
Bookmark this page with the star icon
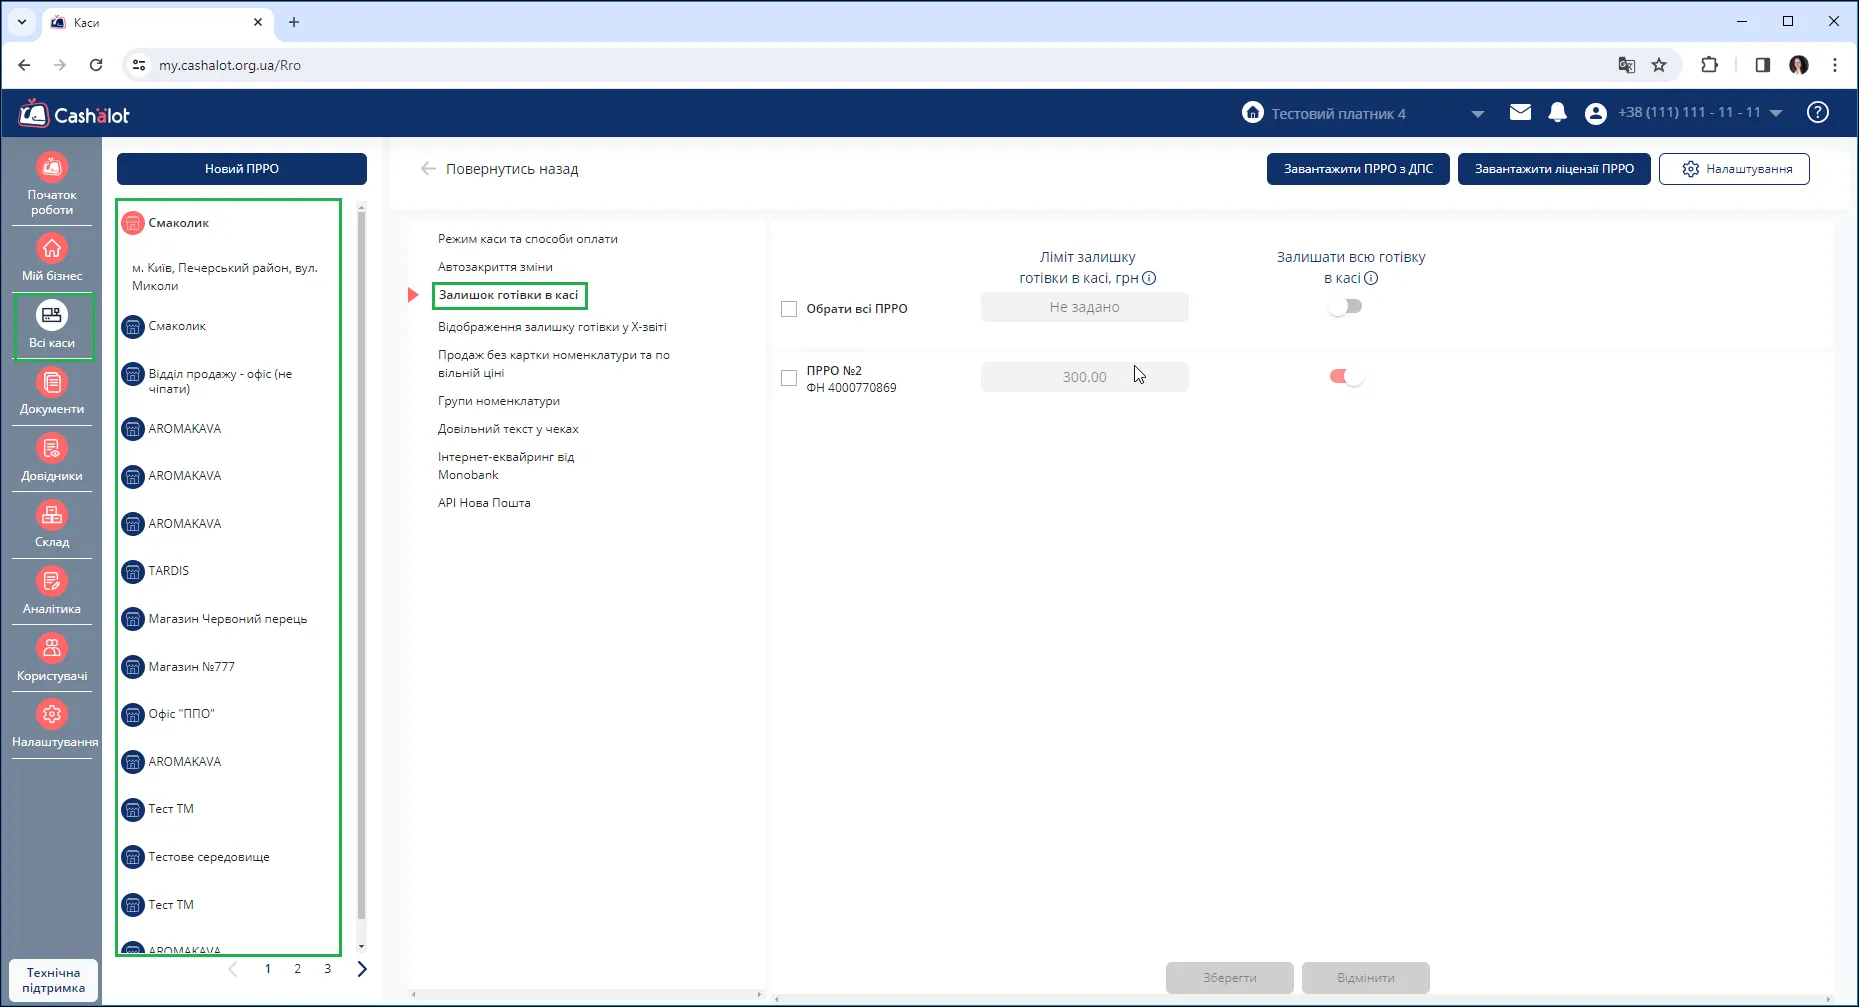pyautogui.click(x=1659, y=65)
